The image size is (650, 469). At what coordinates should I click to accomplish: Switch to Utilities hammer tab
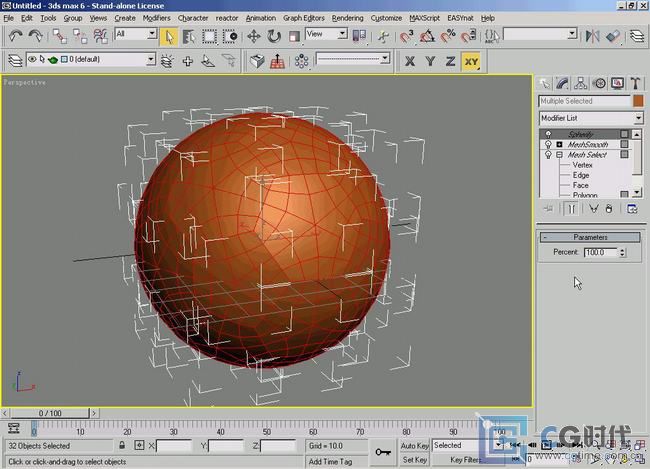635,84
